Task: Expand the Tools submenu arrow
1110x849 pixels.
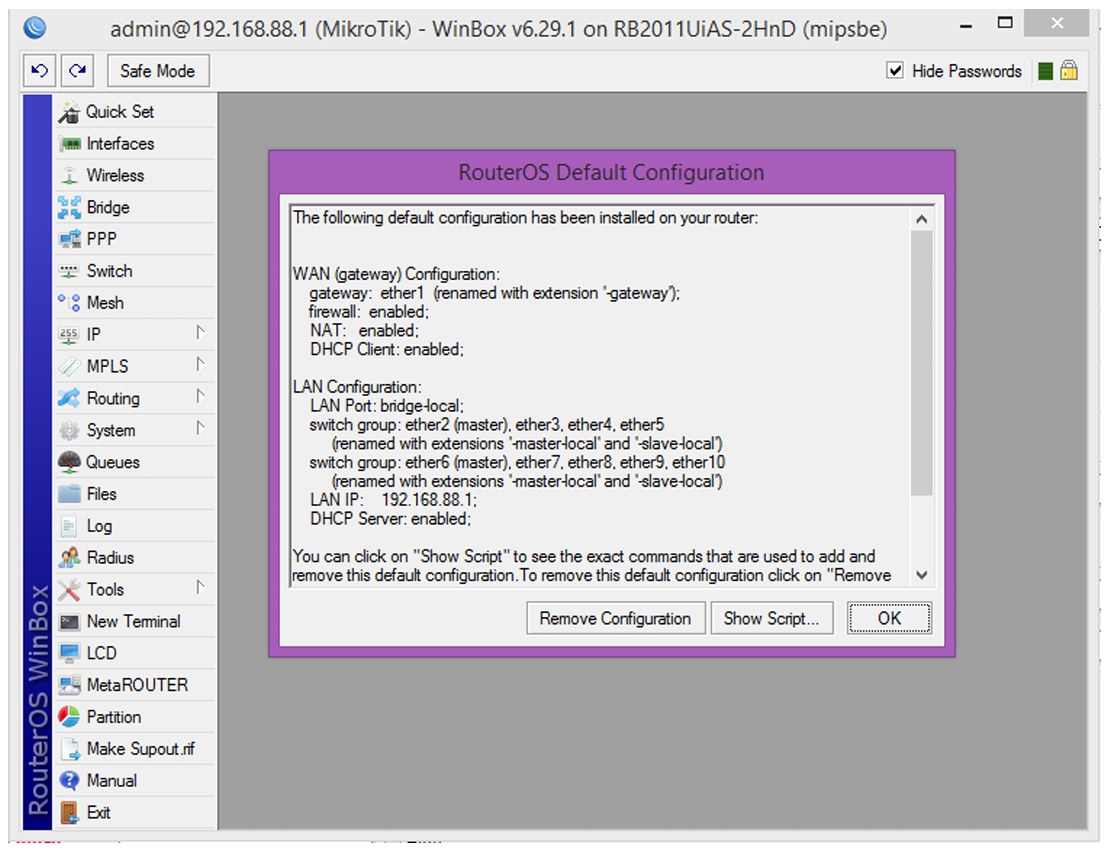Action: click(200, 588)
